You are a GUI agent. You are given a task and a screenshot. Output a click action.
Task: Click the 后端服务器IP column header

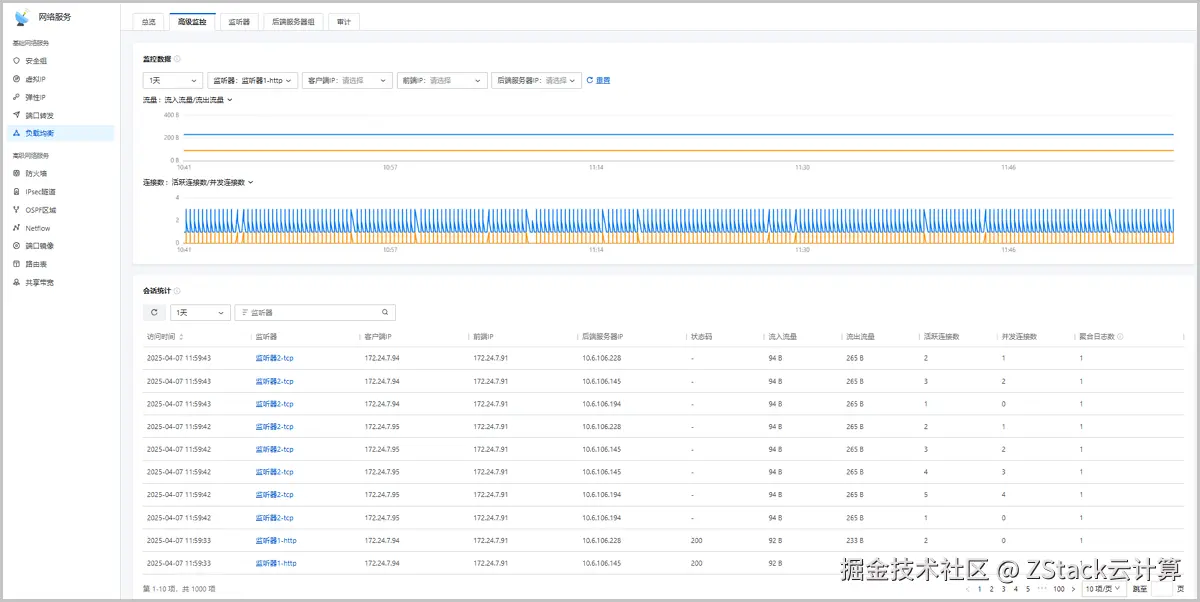click(x=603, y=337)
